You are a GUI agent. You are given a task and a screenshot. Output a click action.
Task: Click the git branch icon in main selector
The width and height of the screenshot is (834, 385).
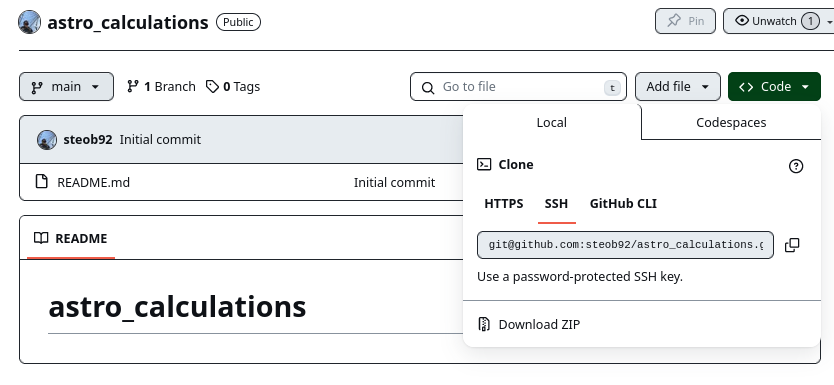[37, 87]
